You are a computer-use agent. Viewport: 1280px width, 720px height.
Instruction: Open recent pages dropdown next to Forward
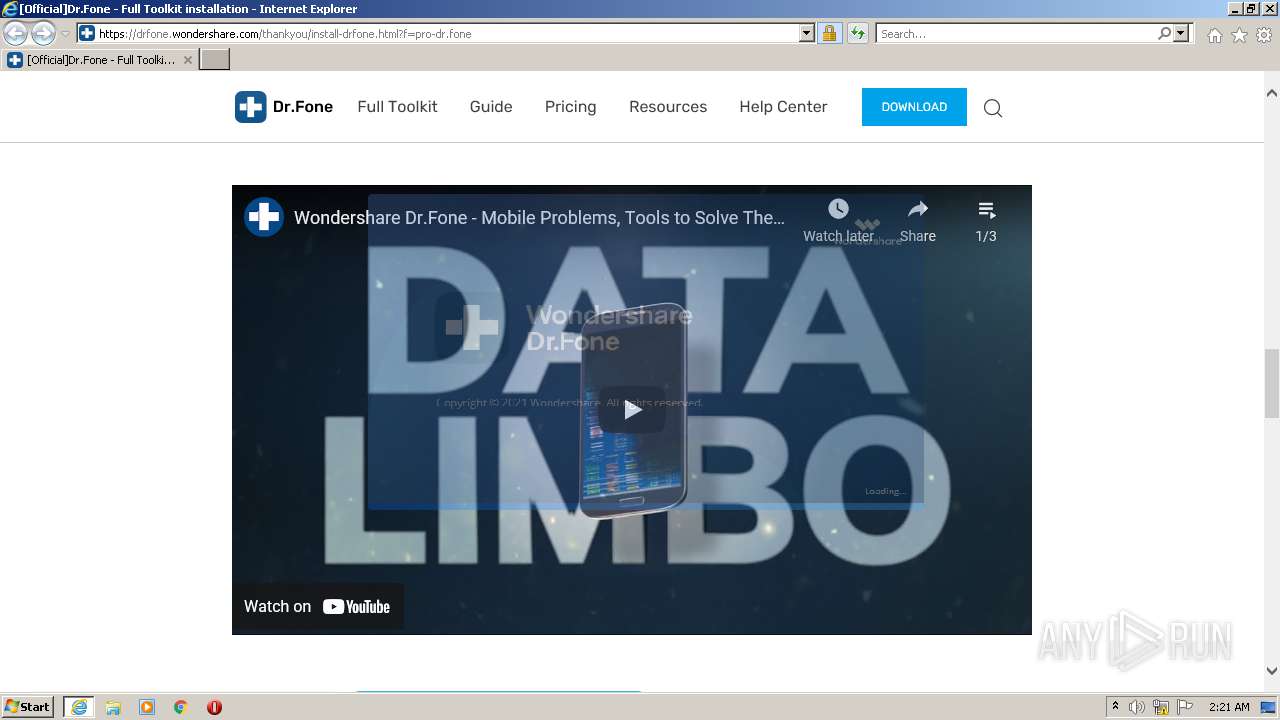65,34
